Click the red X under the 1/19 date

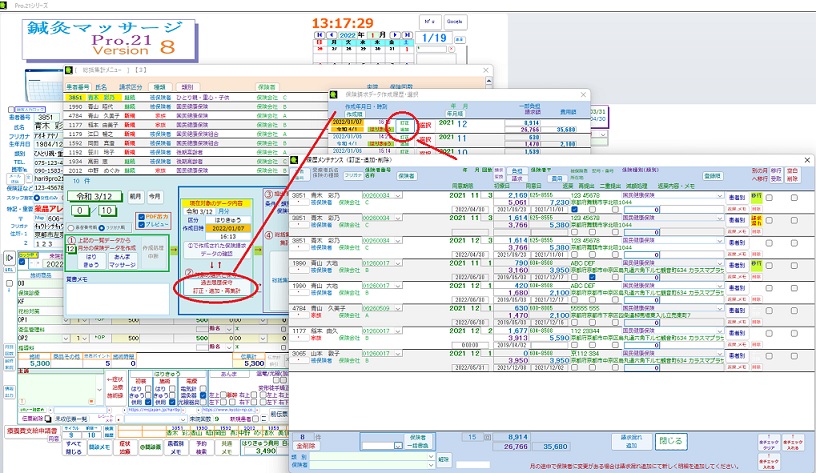(x=451, y=49)
